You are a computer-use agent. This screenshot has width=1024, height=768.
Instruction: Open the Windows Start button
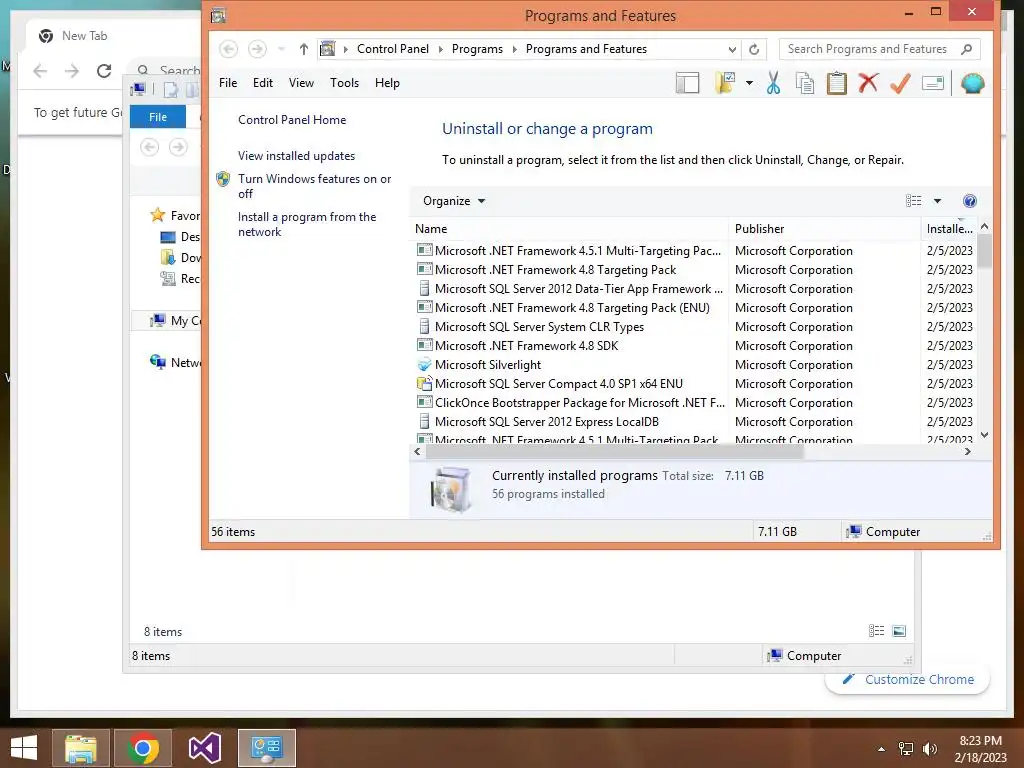pos(24,748)
